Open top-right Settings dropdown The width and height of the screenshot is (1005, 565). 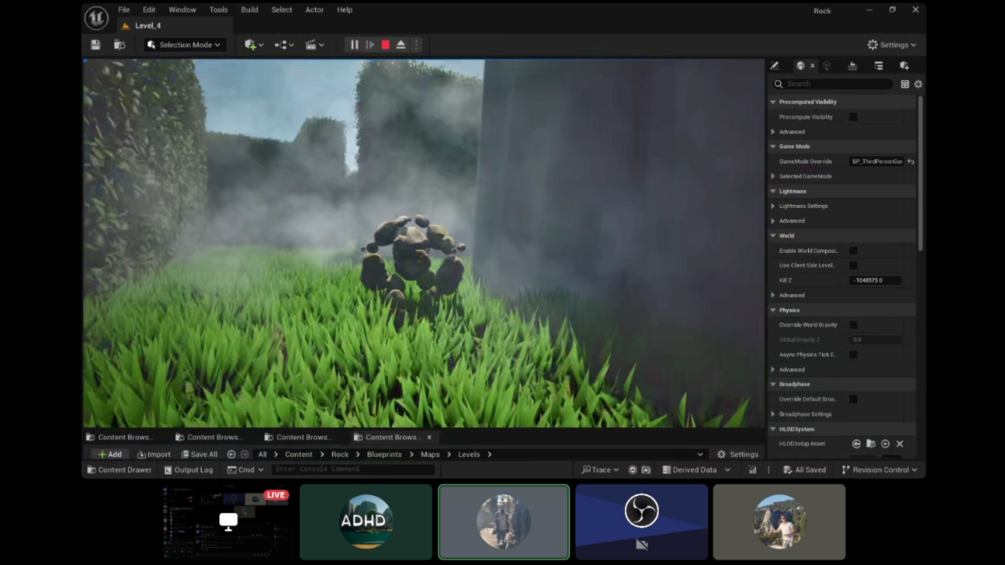(892, 45)
